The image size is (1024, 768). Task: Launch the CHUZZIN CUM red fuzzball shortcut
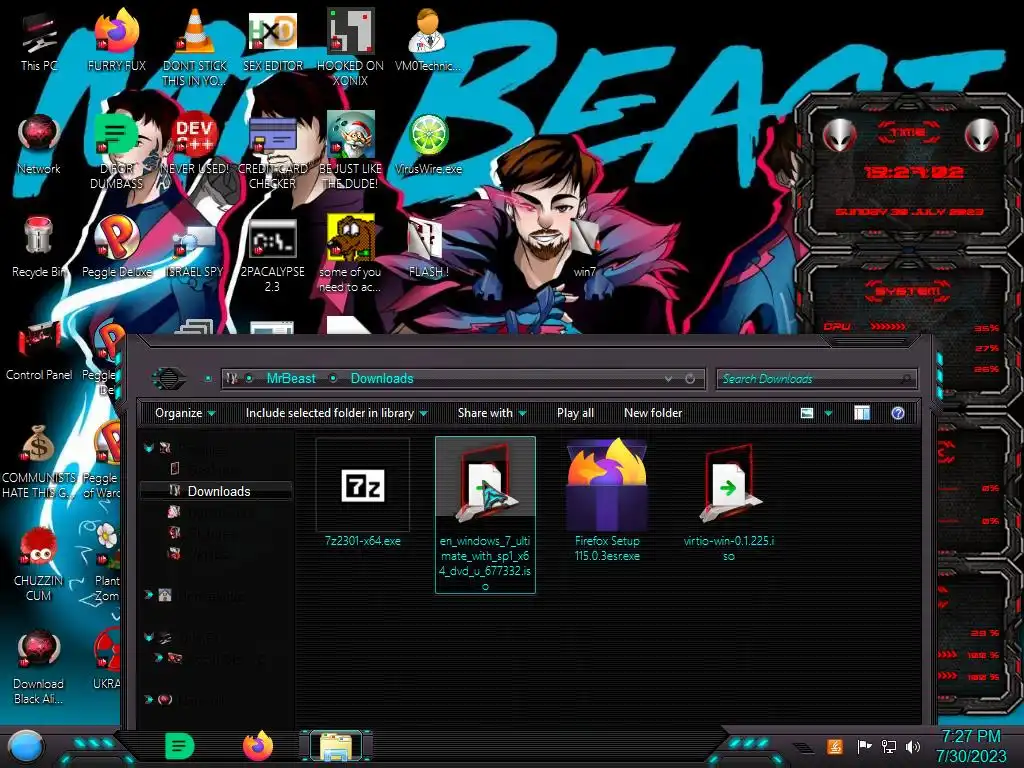[39, 564]
